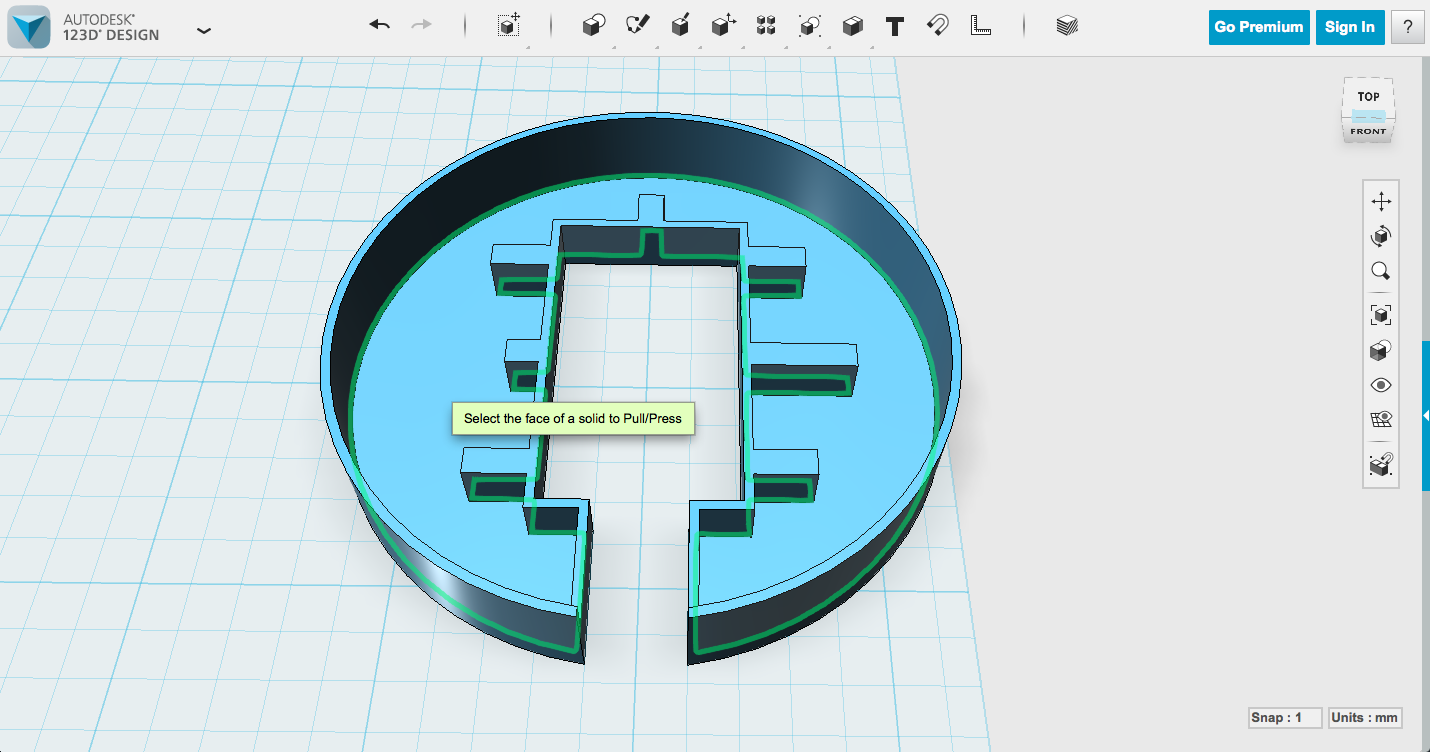
Task: Open the Snap tool
Action: pyautogui.click(x=937, y=26)
